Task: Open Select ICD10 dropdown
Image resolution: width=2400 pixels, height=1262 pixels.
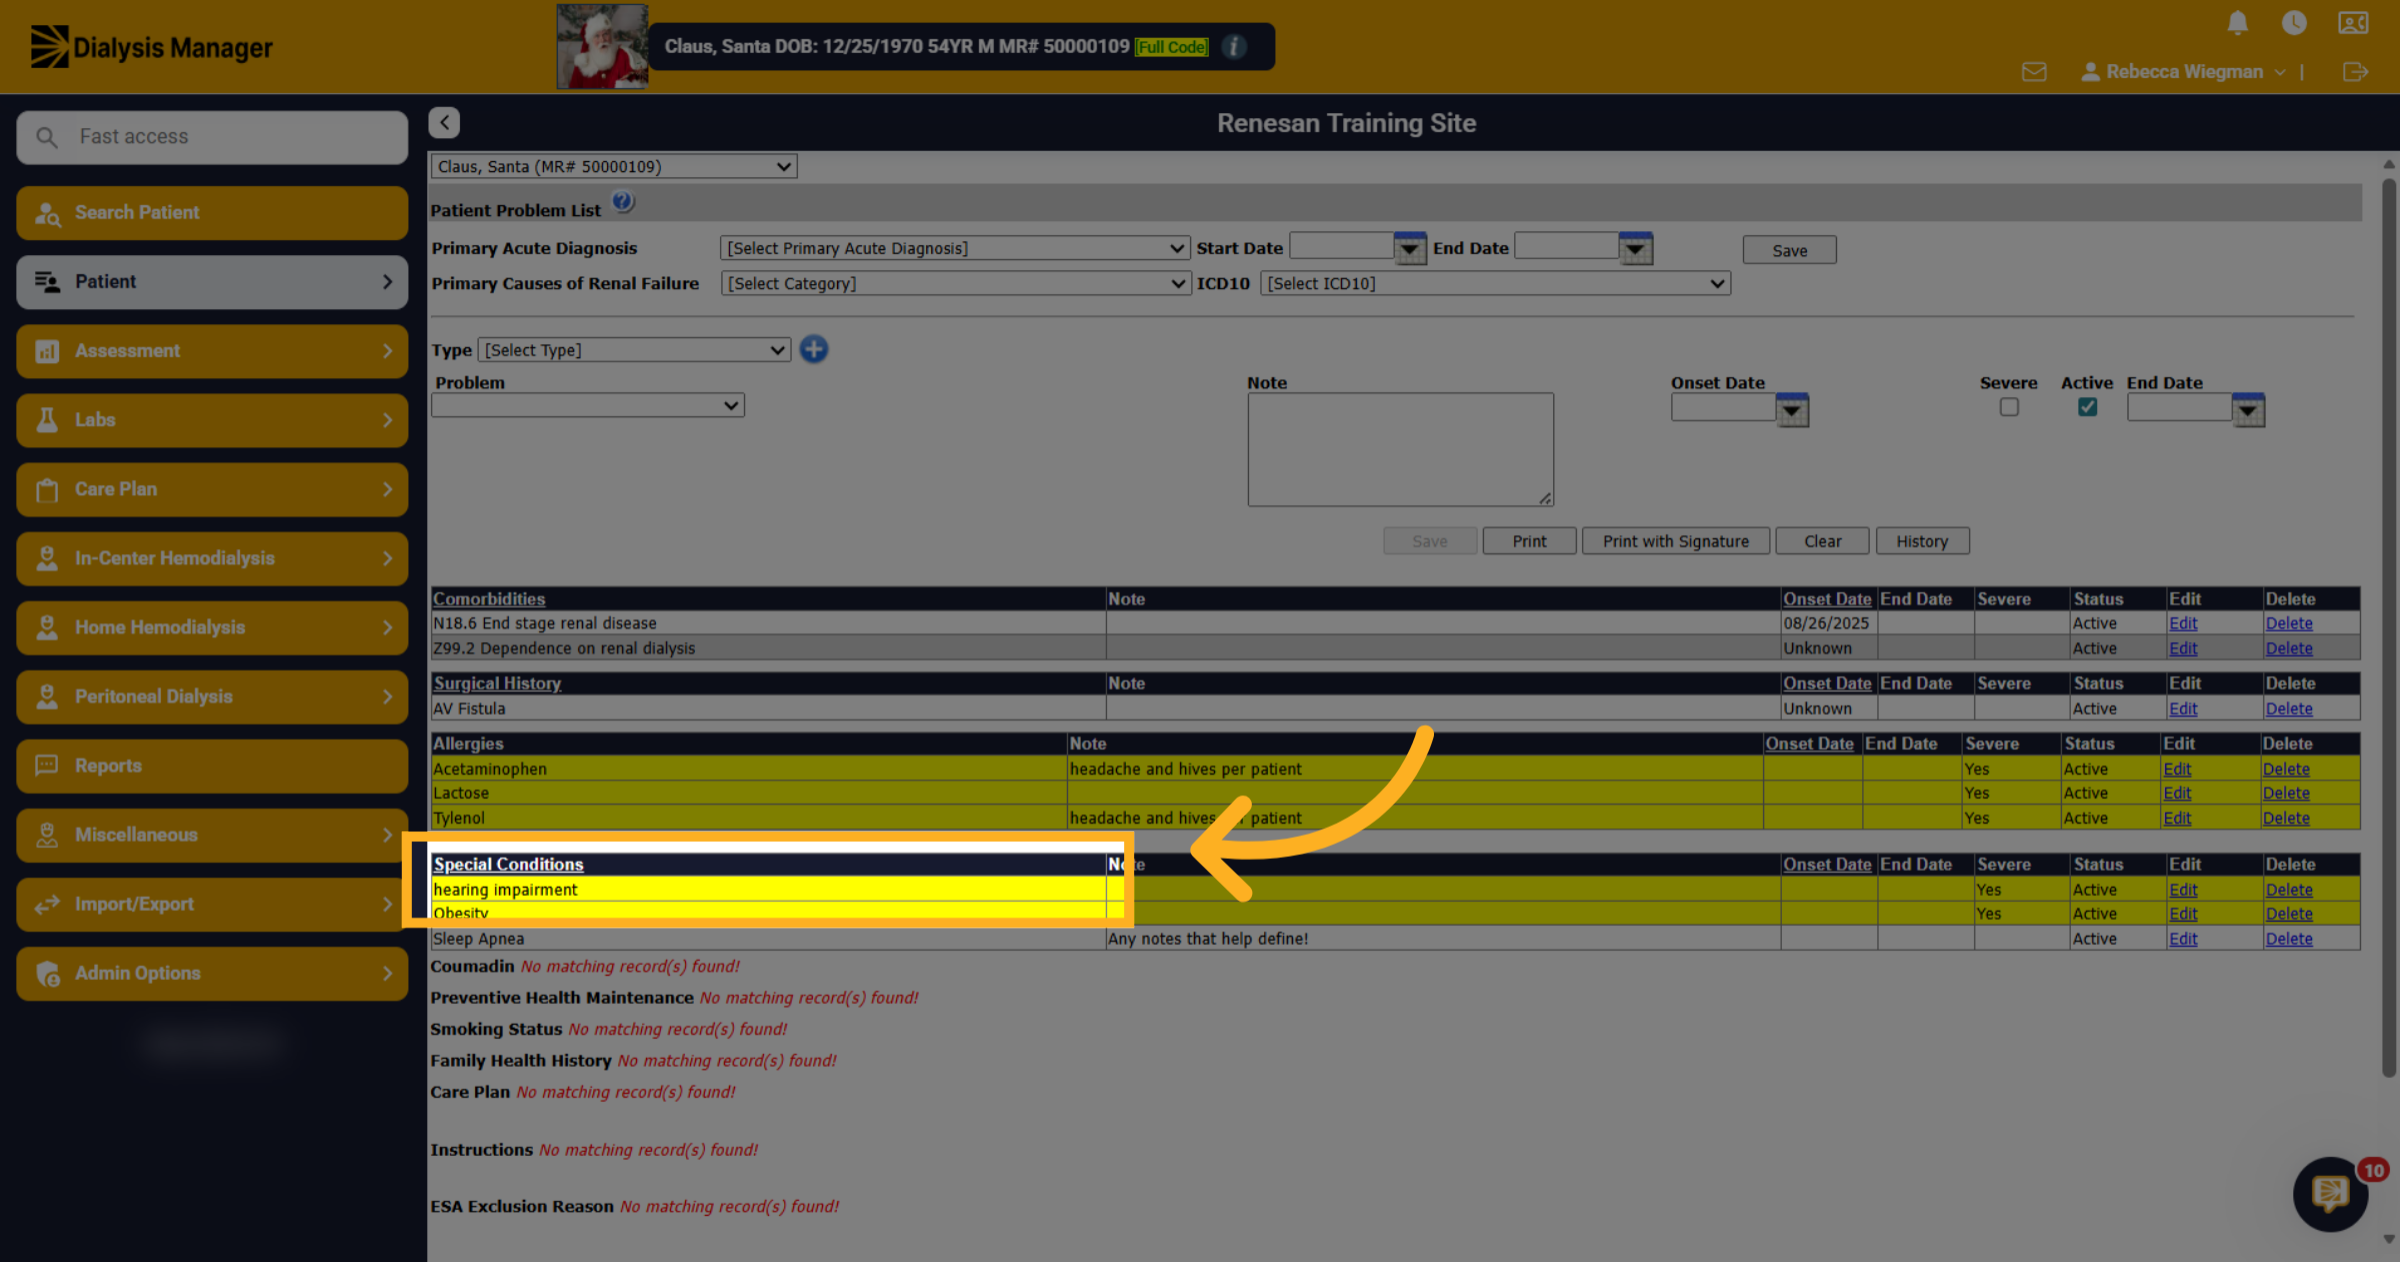Action: pos(1495,283)
